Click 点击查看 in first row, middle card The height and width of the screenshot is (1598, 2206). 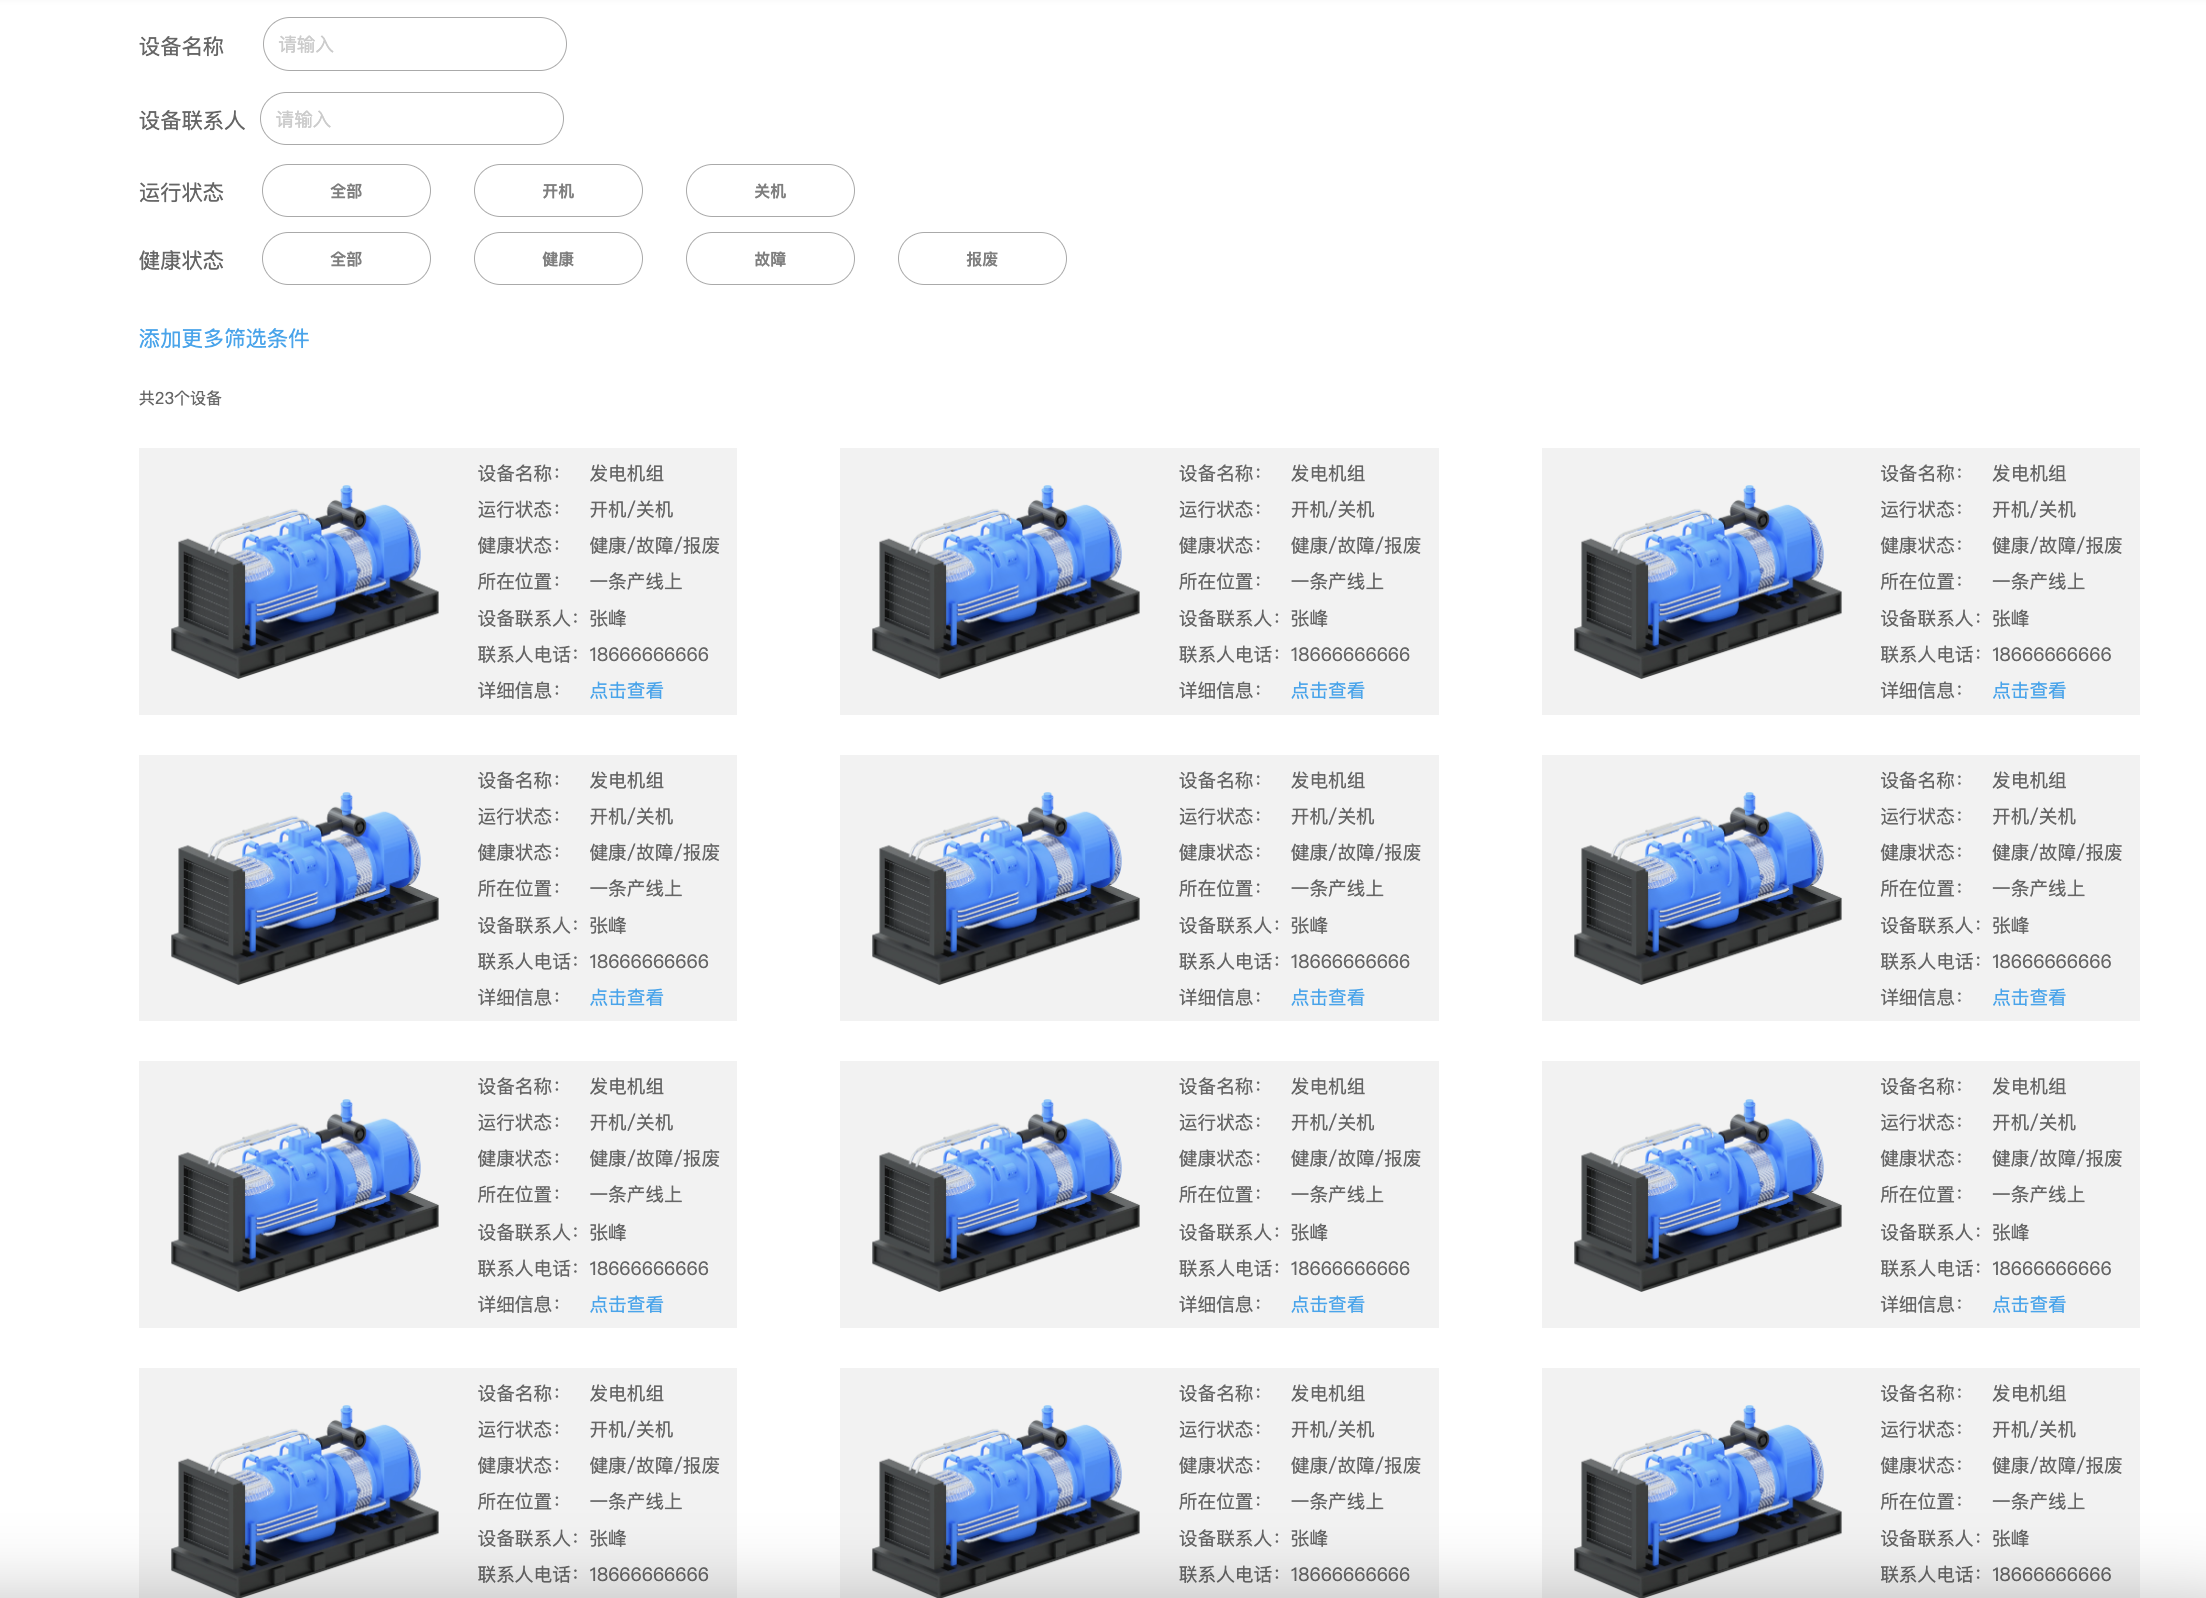click(x=1327, y=690)
